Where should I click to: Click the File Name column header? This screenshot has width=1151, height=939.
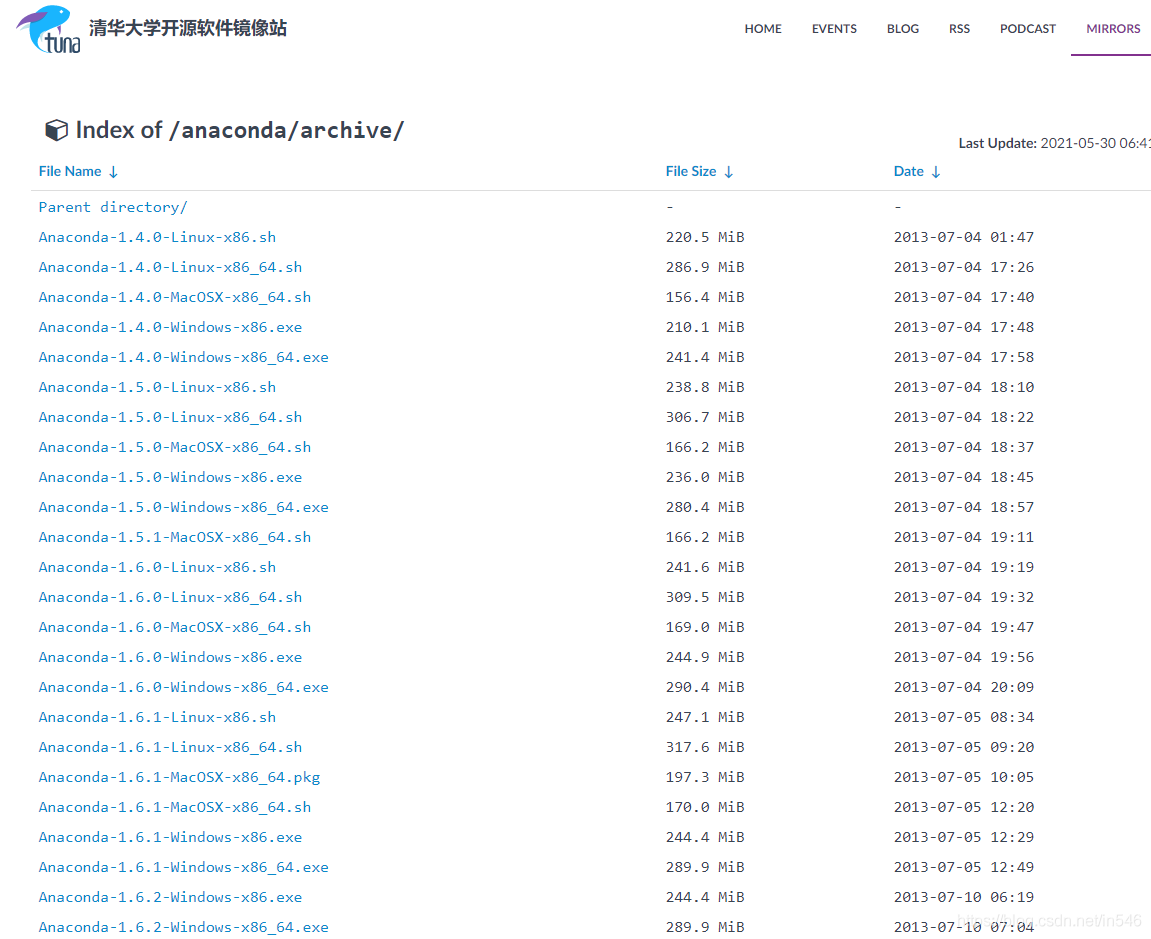(x=70, y=171)
